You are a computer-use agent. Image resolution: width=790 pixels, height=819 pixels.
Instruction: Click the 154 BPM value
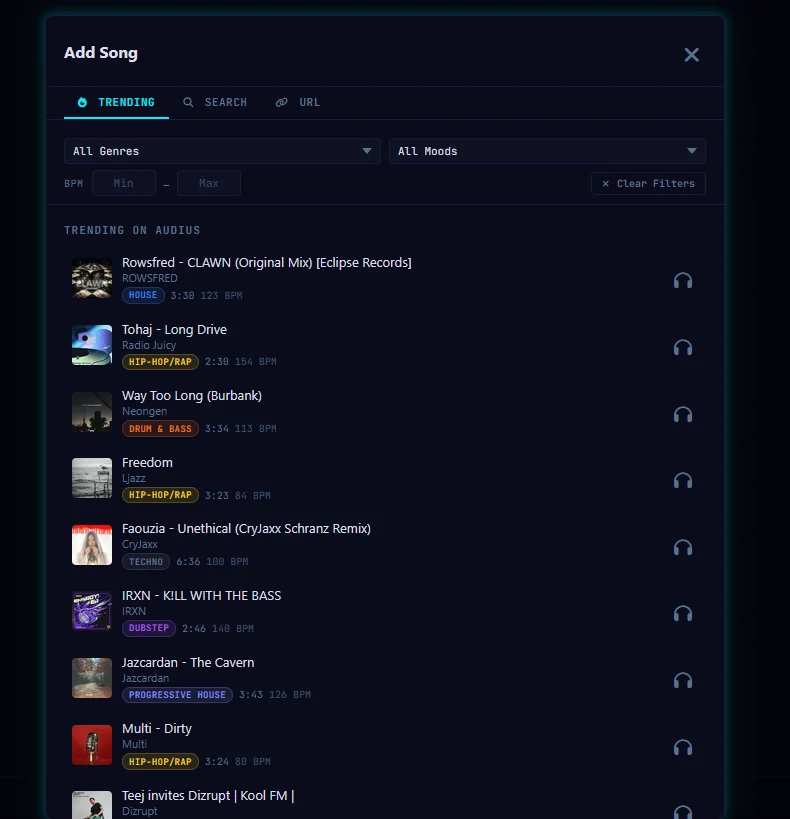(x=255, y=362)
